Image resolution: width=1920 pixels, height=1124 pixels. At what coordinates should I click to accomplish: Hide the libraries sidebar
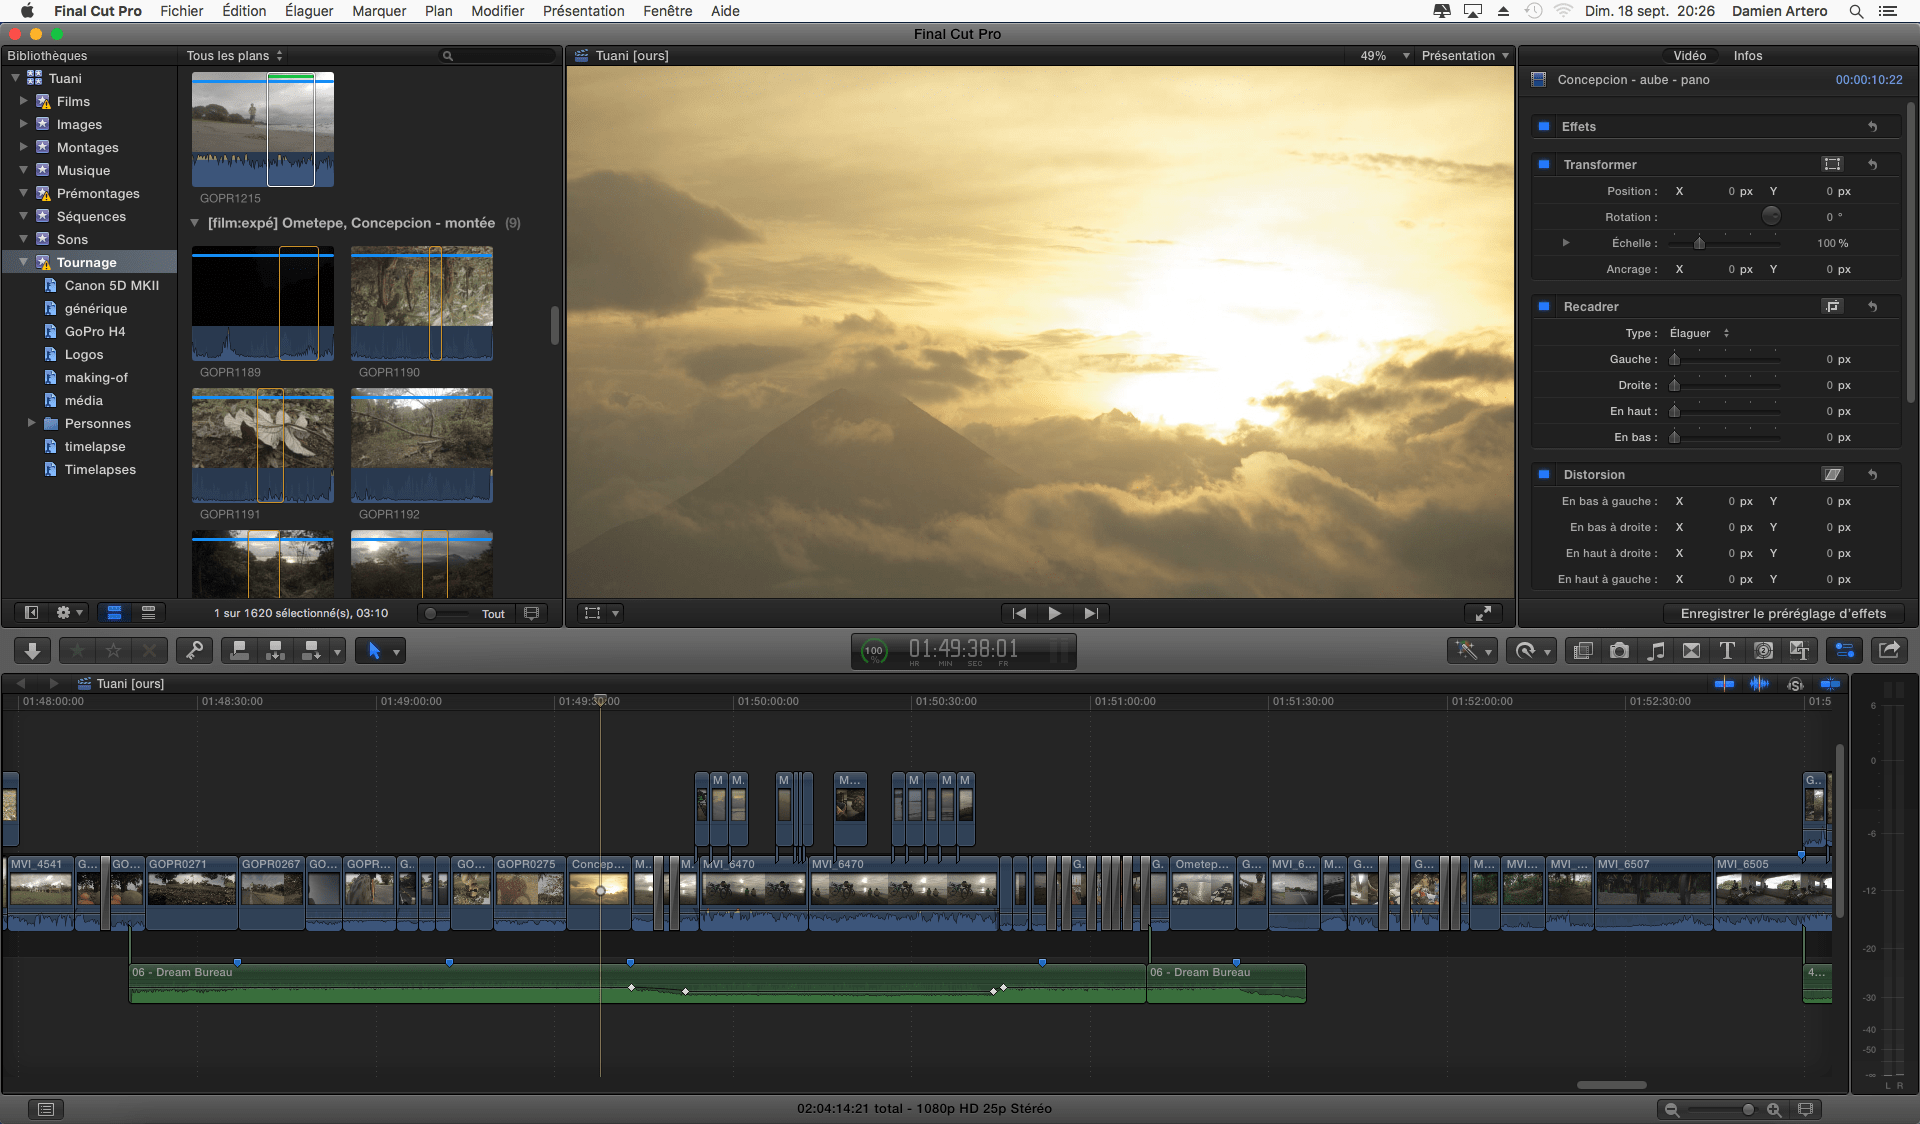[31, 613]
